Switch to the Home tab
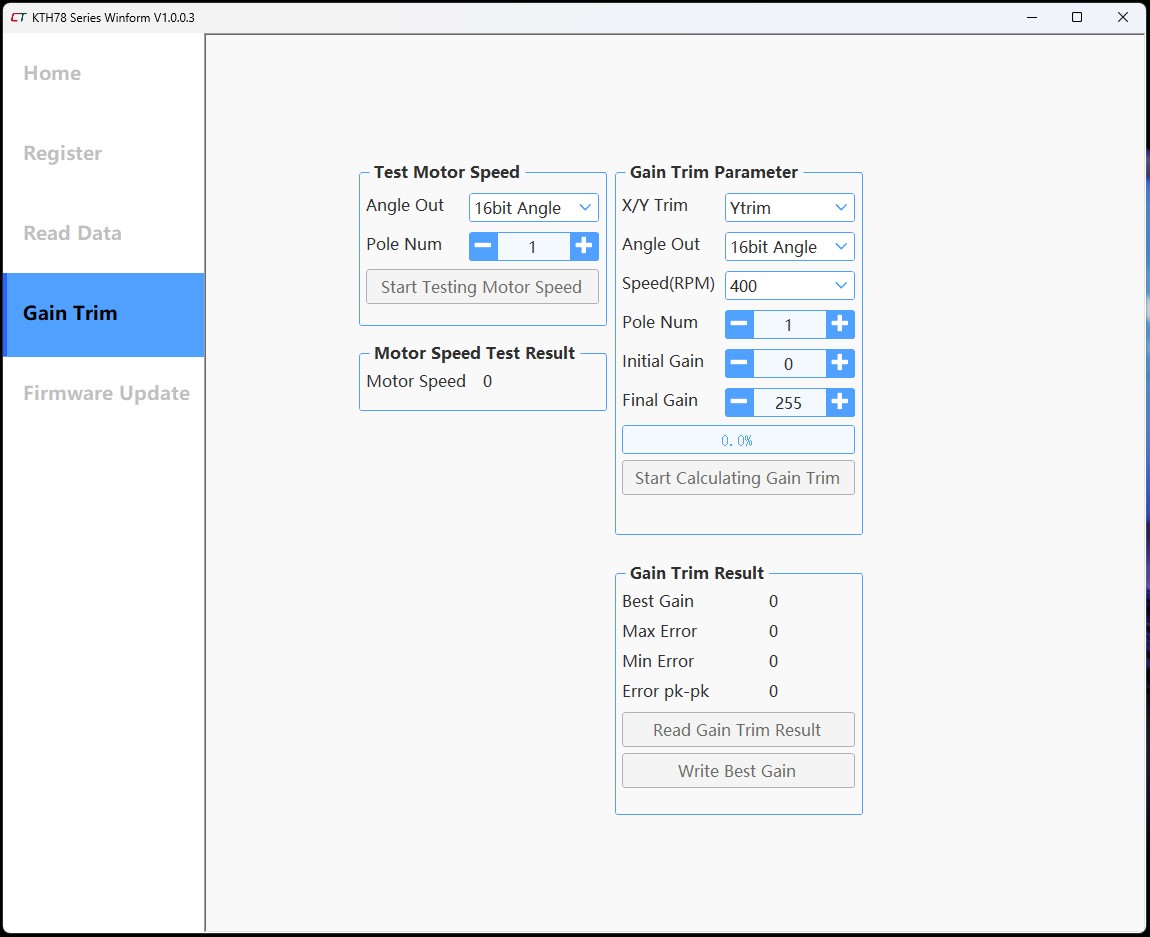Screen dimensions: 1150x937 coord(52,73)
